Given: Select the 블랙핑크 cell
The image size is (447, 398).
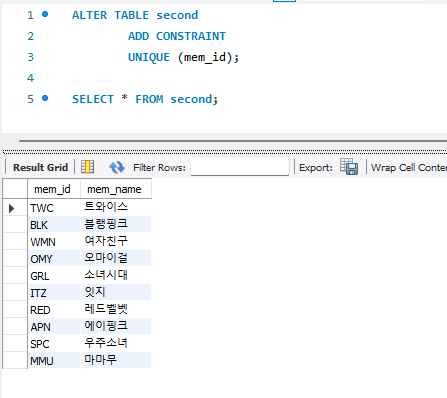Looking at the screenshot, I should click(x=116, y=225).
